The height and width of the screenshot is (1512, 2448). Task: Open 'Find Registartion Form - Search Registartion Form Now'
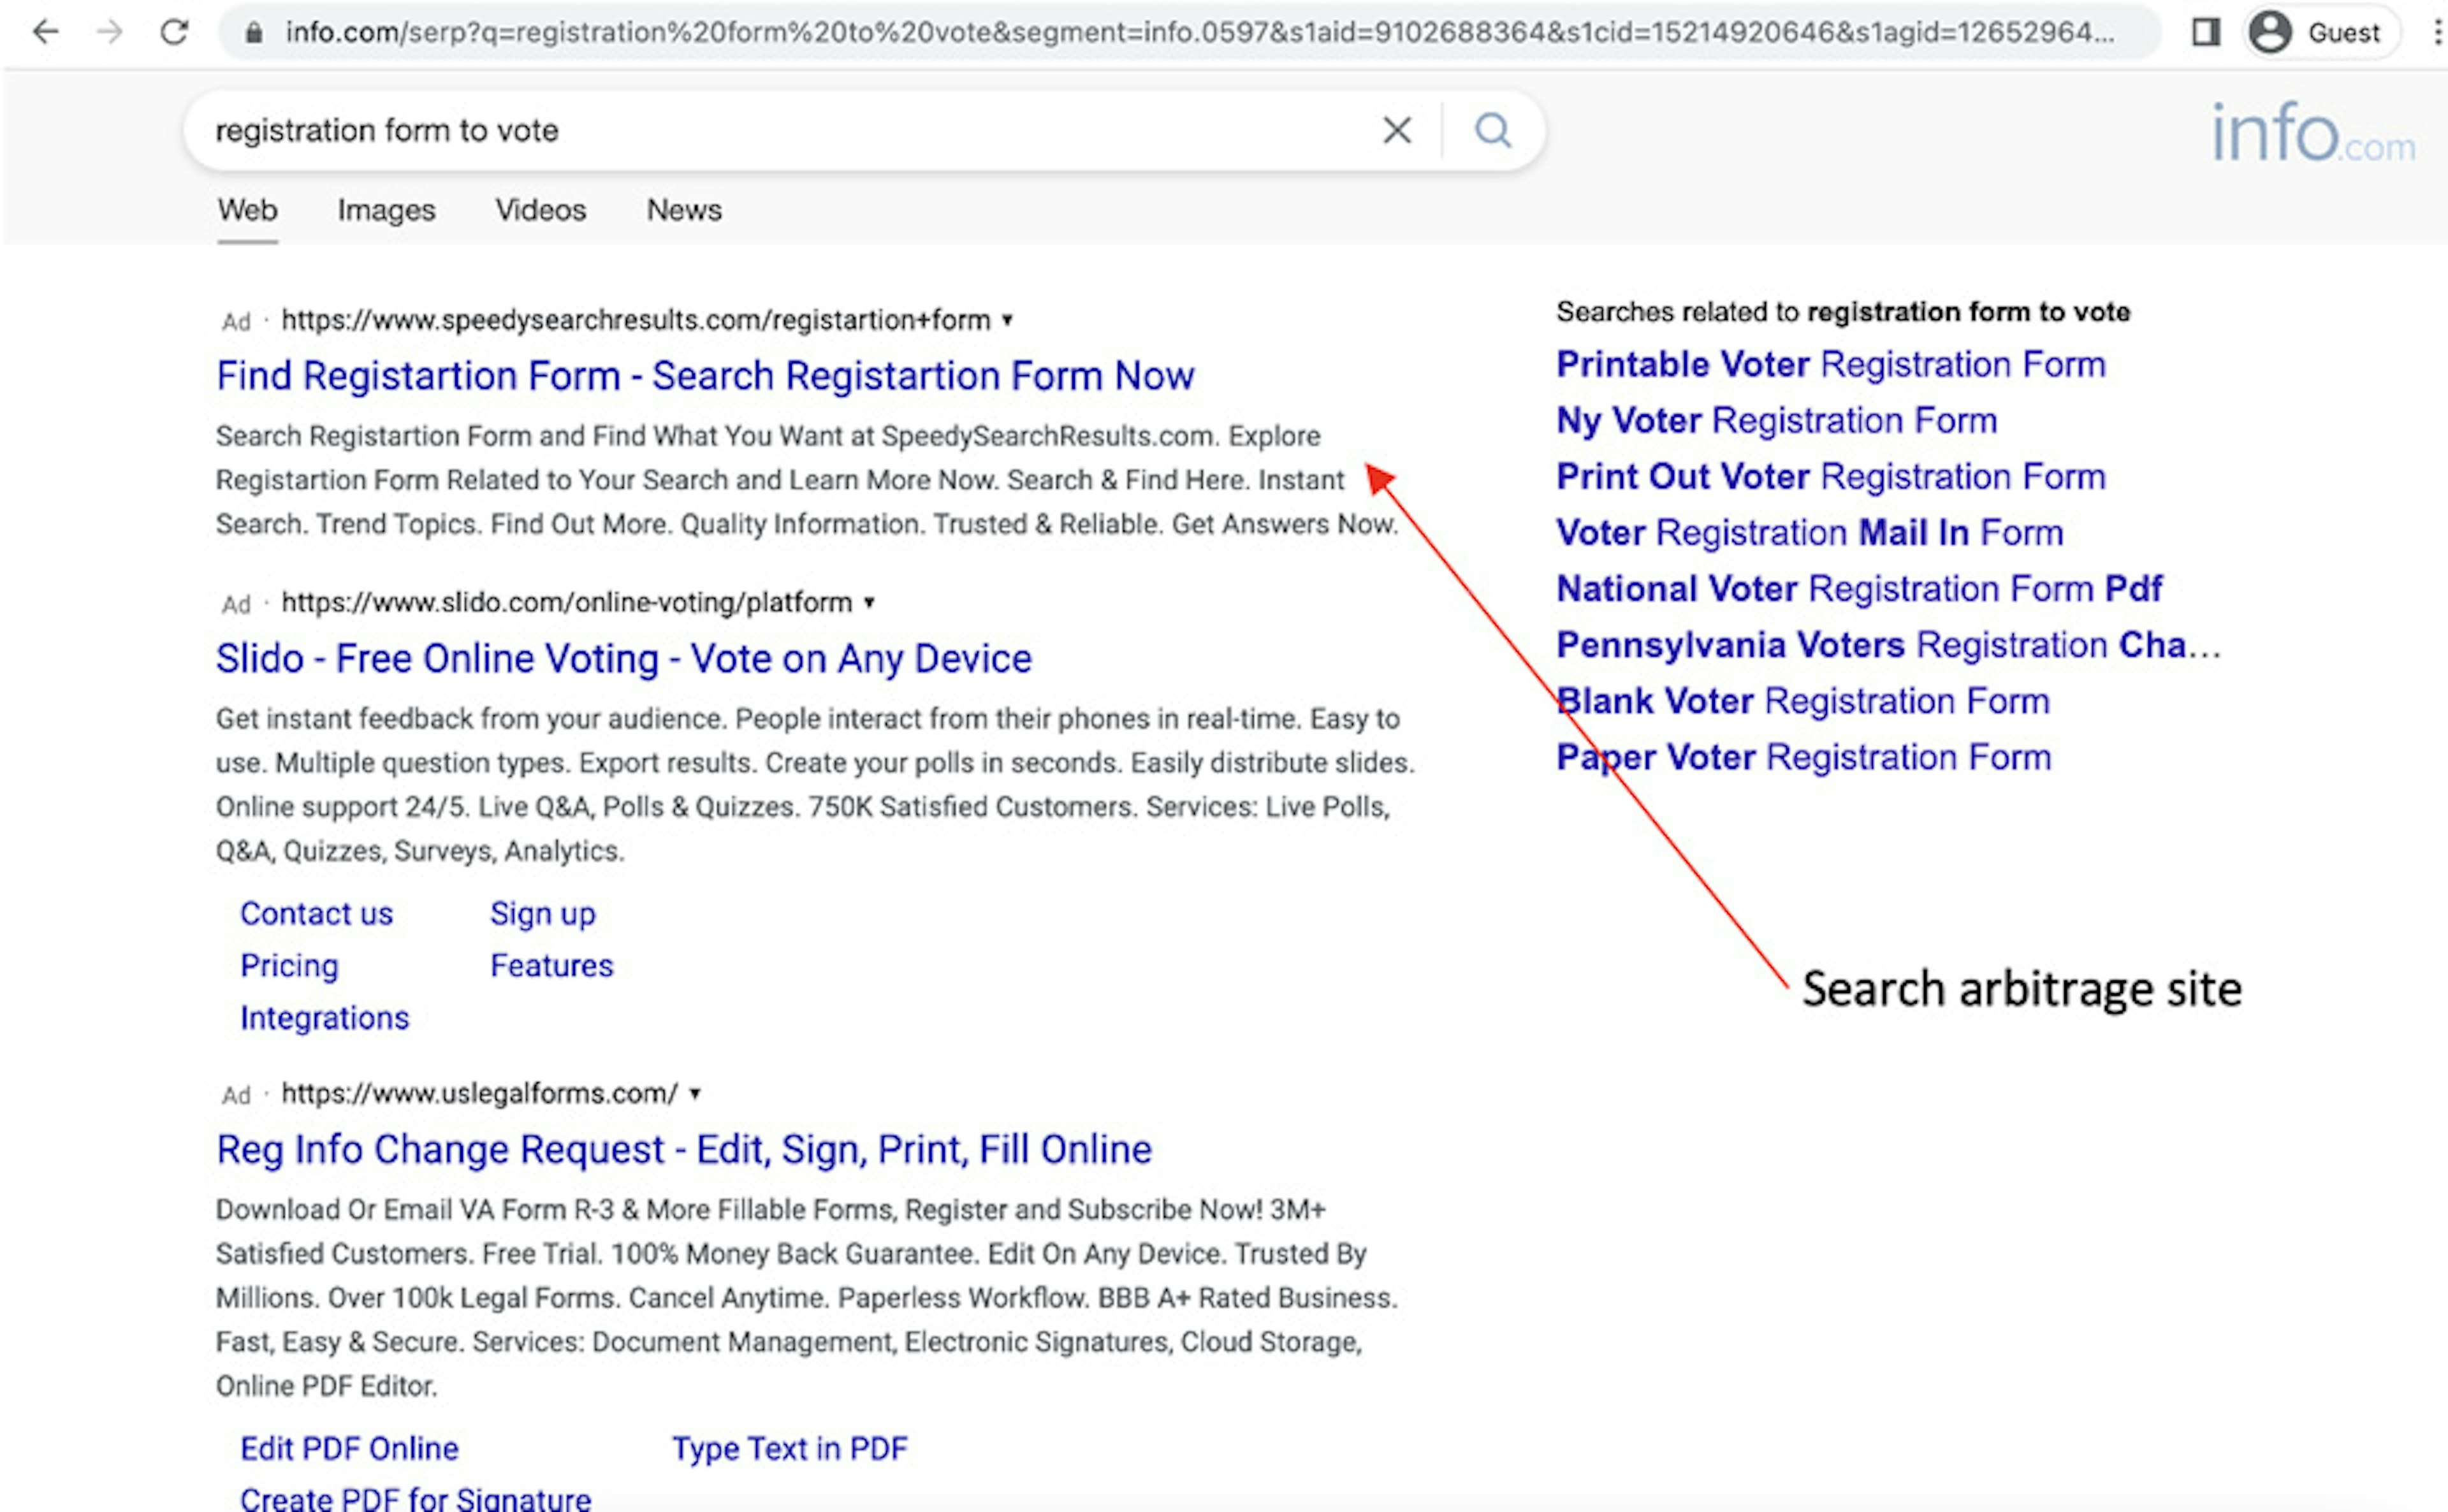point(705,376)
